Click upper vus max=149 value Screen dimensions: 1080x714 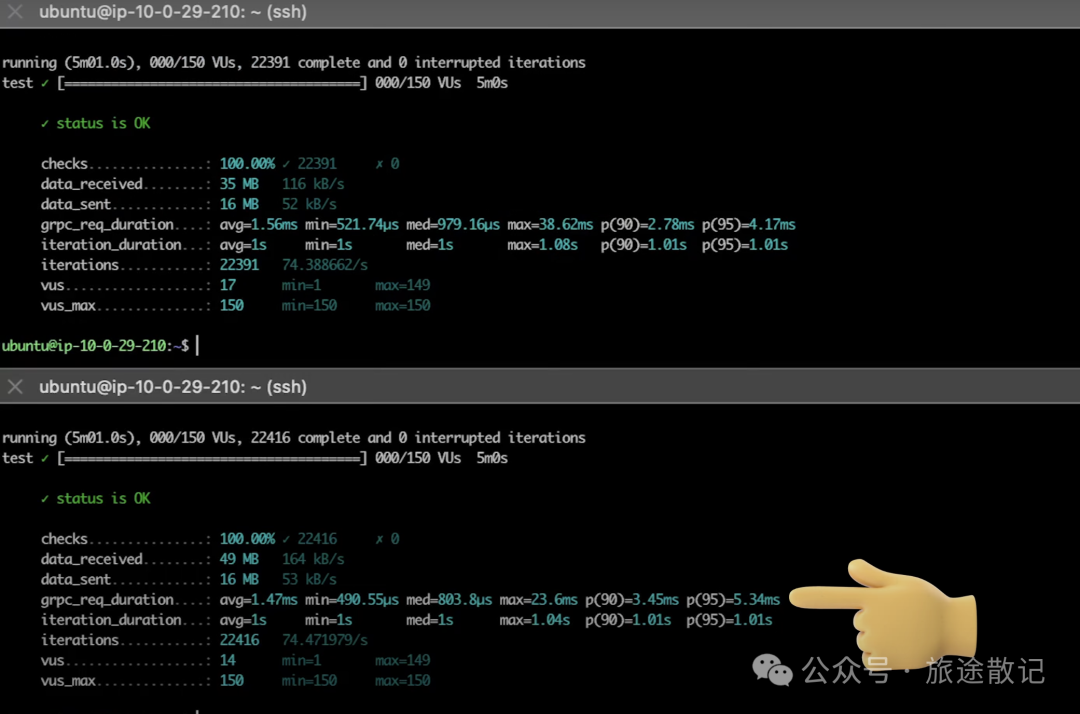402,285
